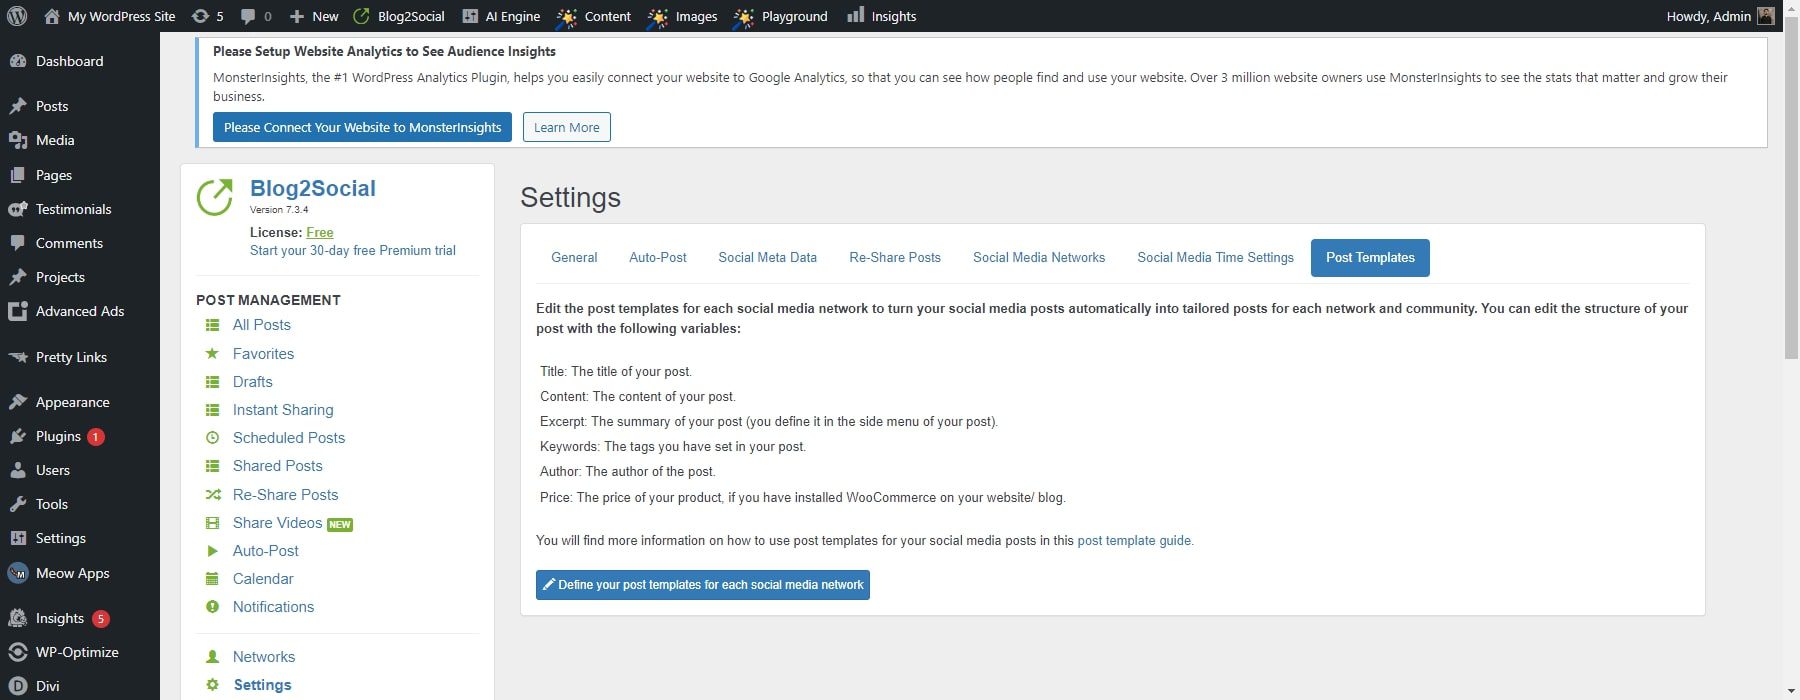Open Favorites in Post Management

(x=263, y=354)
